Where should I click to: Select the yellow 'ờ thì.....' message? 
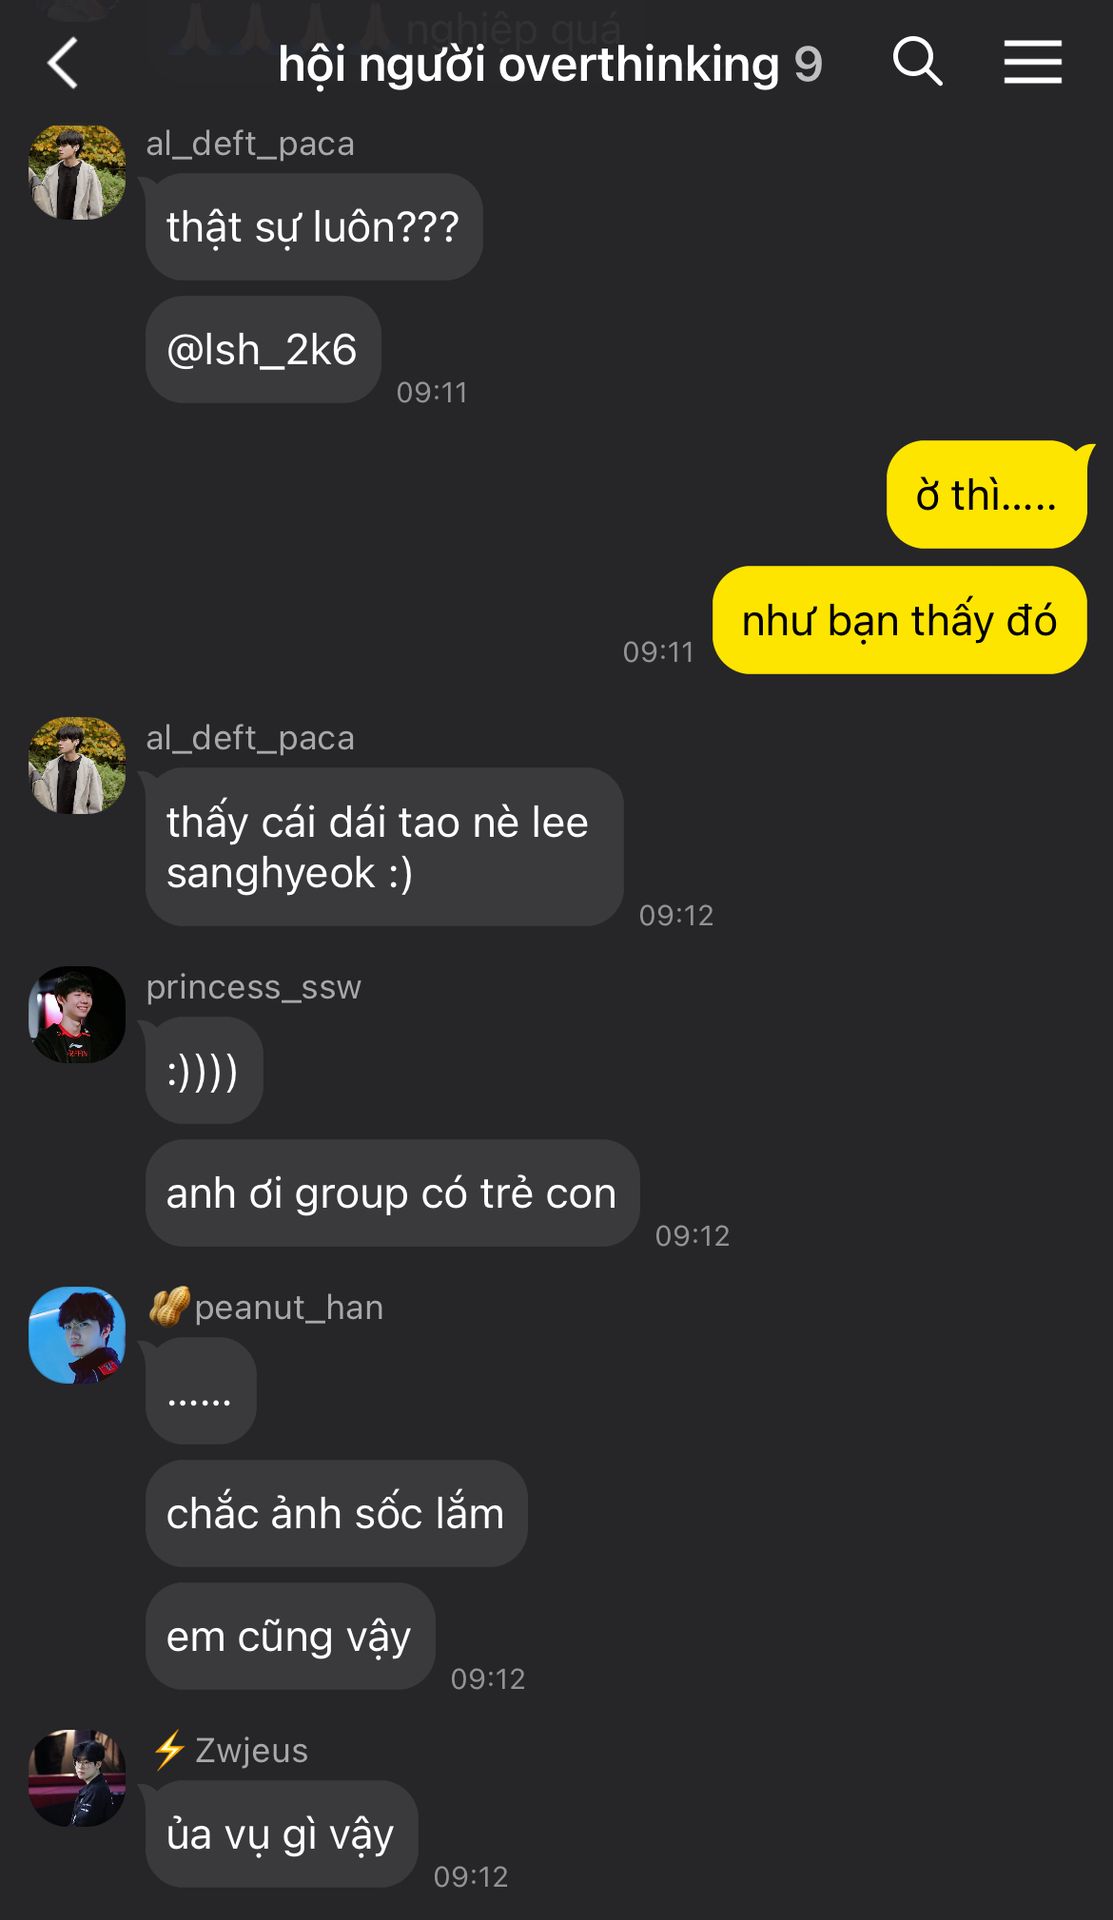click(987, 494)
